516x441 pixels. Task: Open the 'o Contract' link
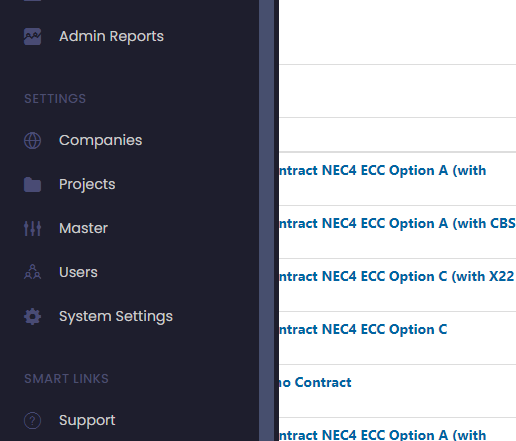click(315, 382)
